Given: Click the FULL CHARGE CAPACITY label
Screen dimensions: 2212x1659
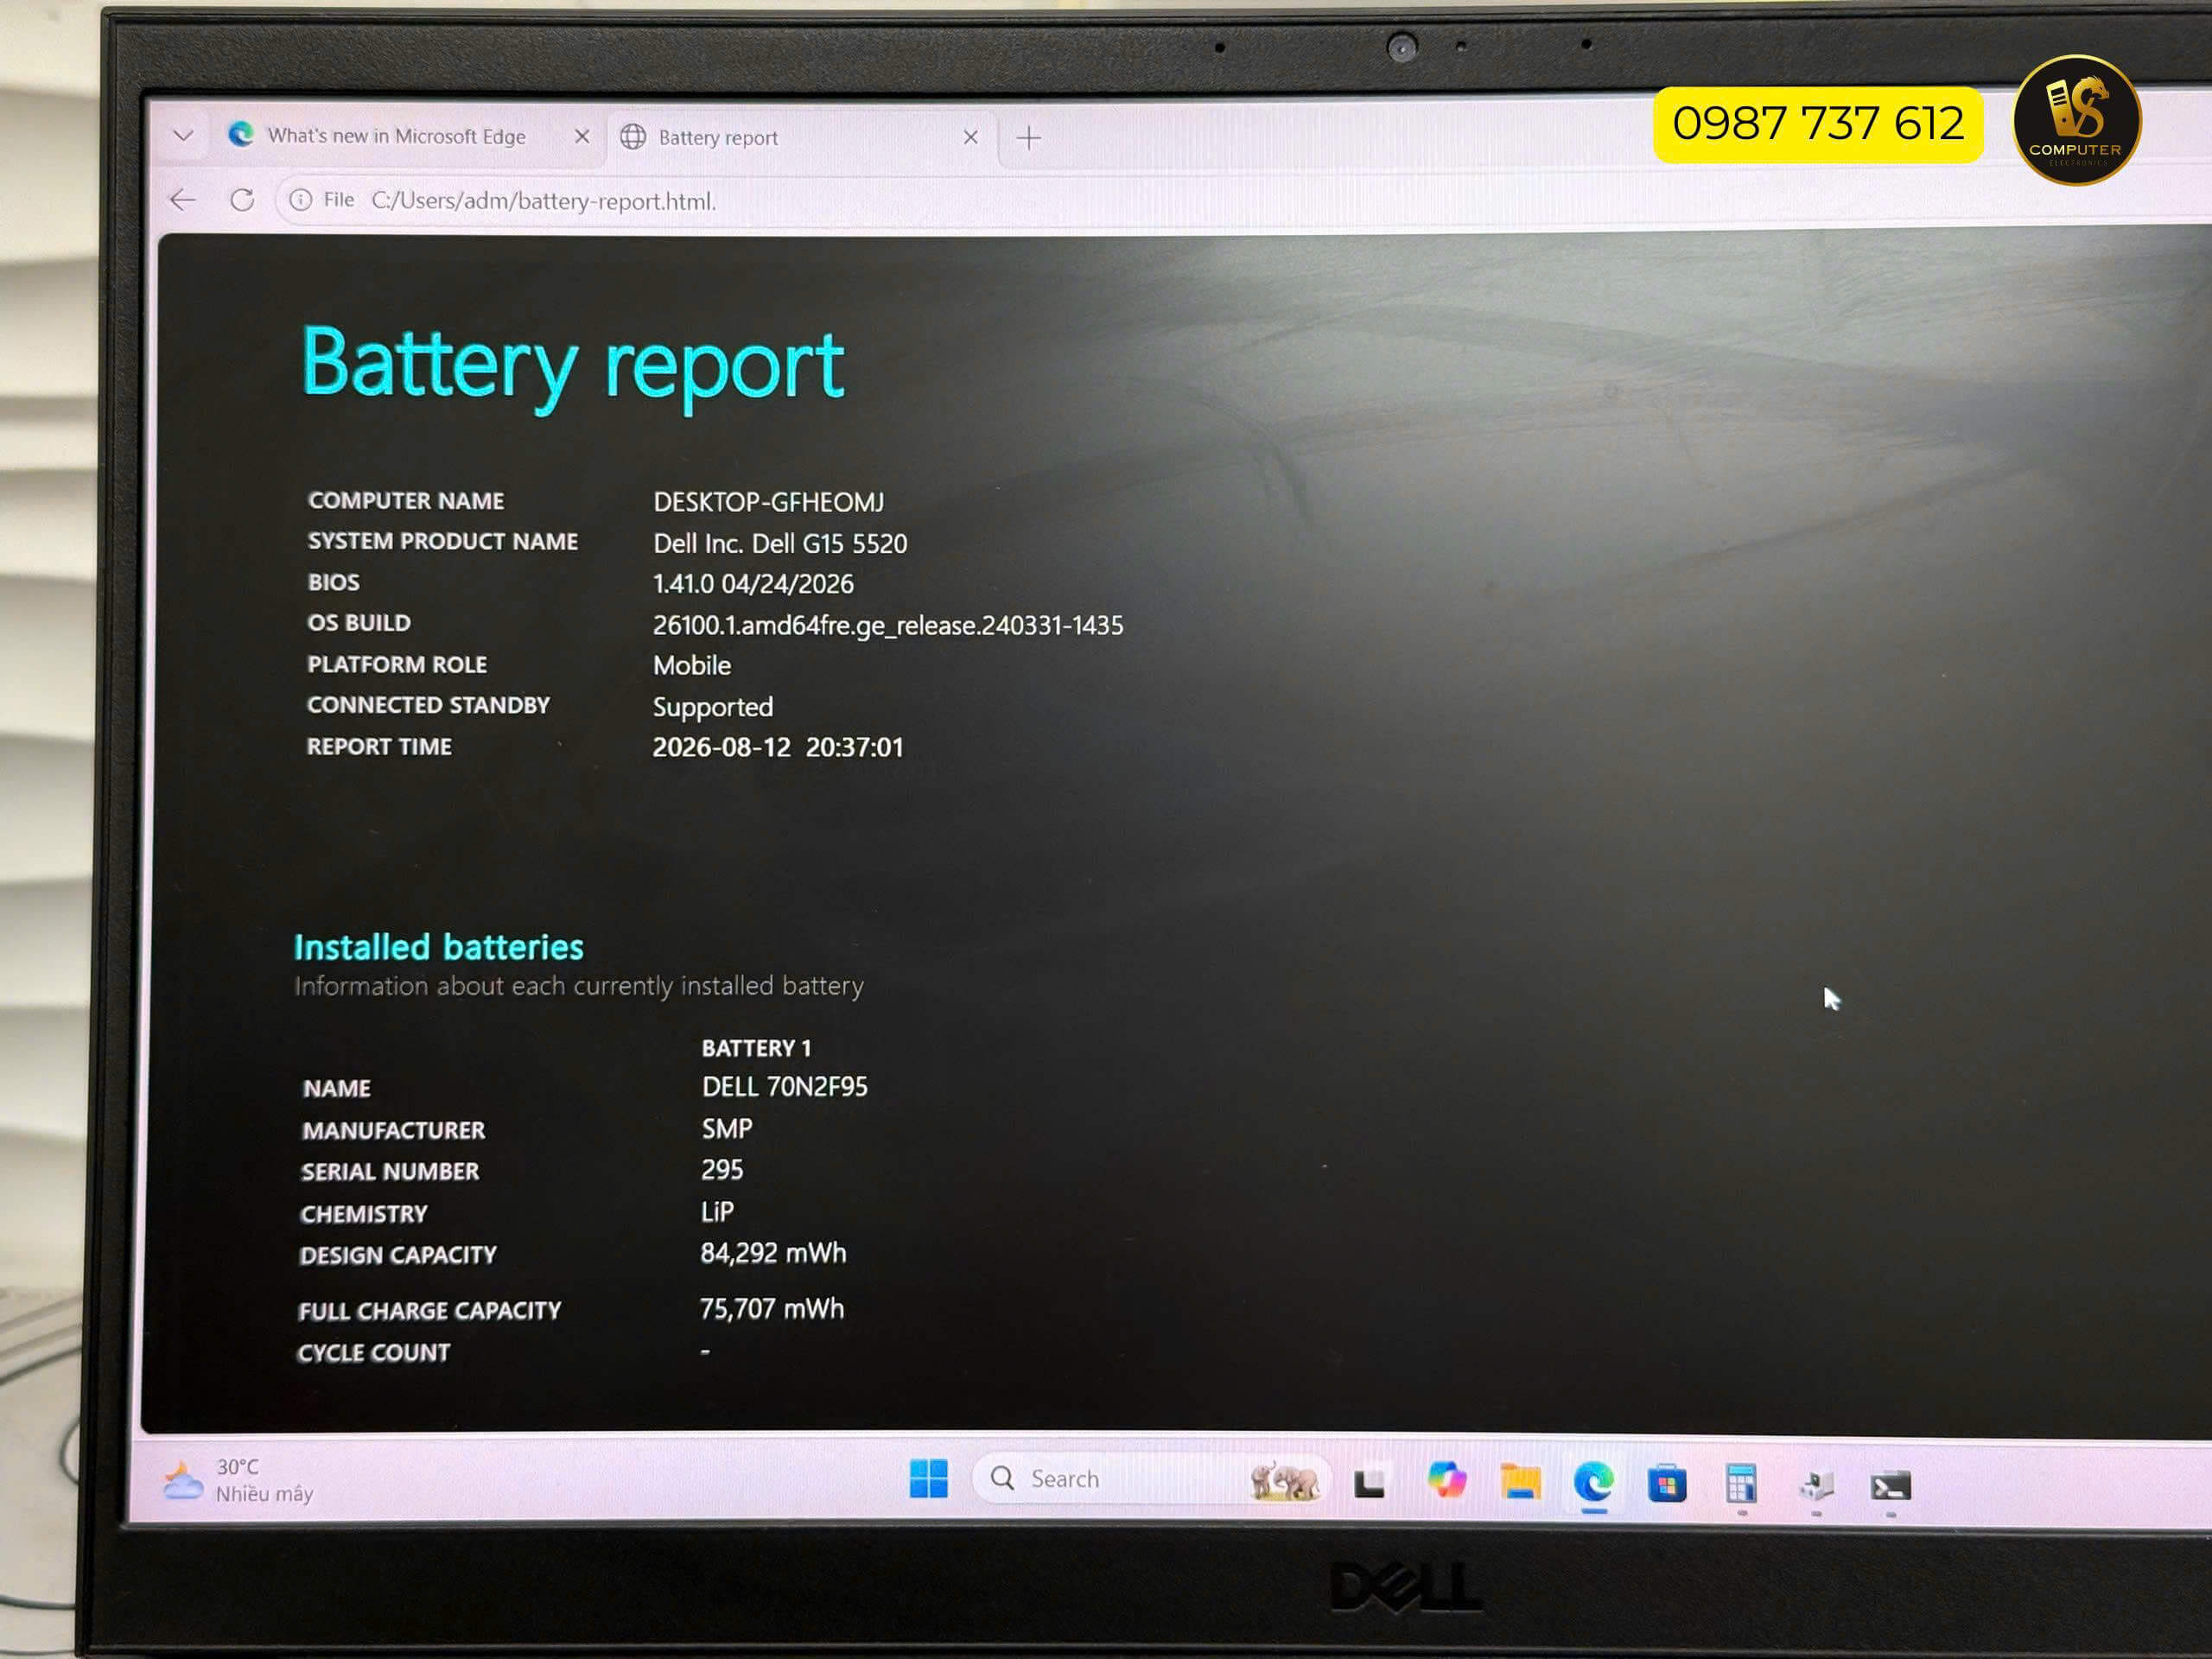Looking at the screenshot, I should click(430, 1311).
